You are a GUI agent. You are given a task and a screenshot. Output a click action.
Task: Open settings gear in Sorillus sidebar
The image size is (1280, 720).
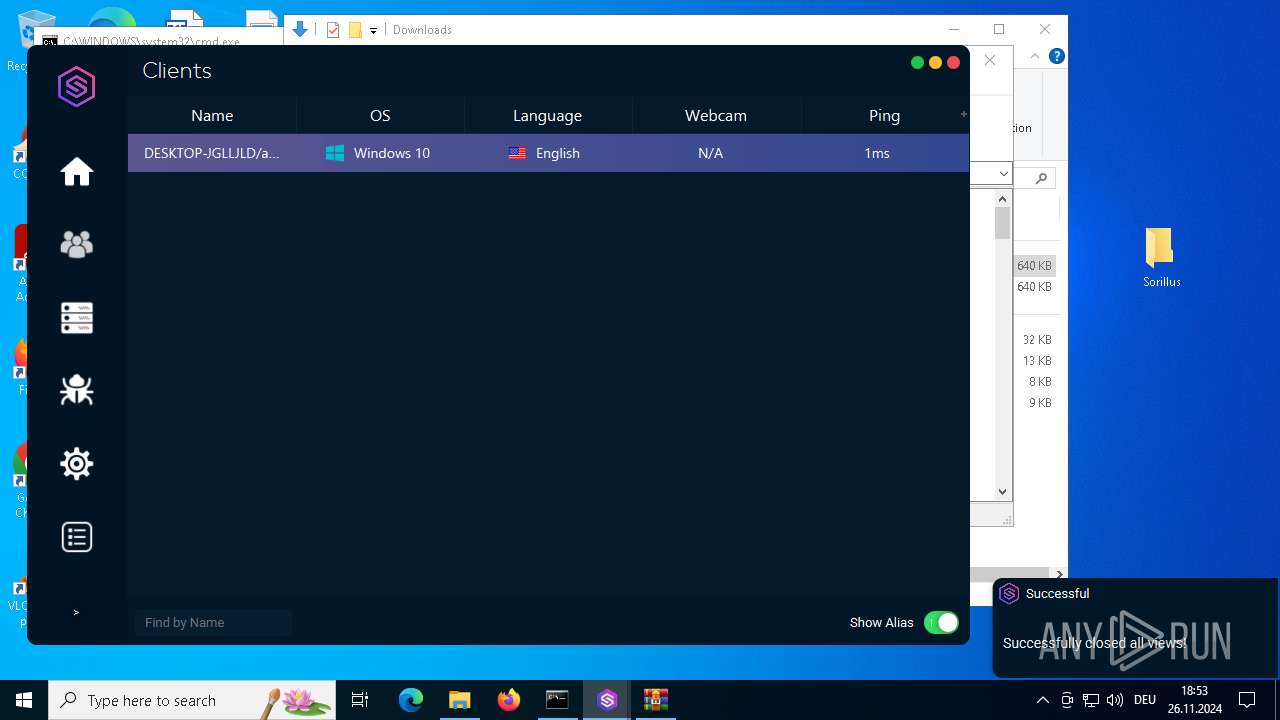(77, 464)
